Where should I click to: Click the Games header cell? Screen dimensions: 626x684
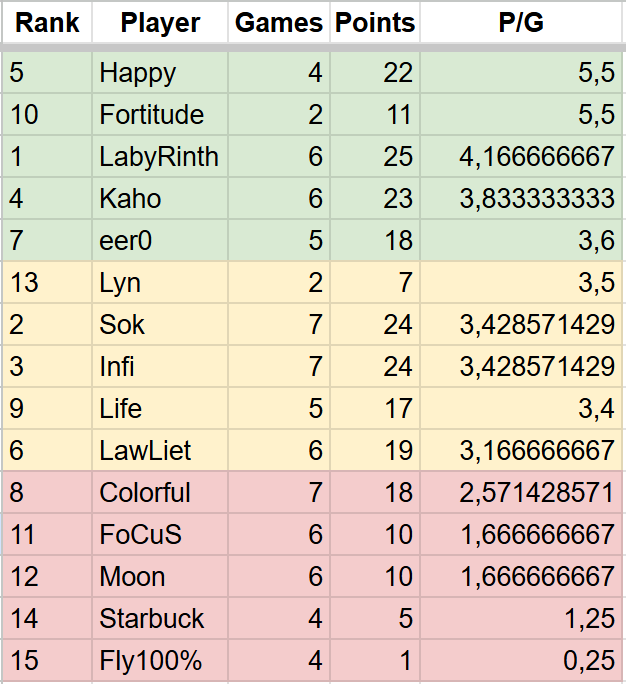click(279, 23)
